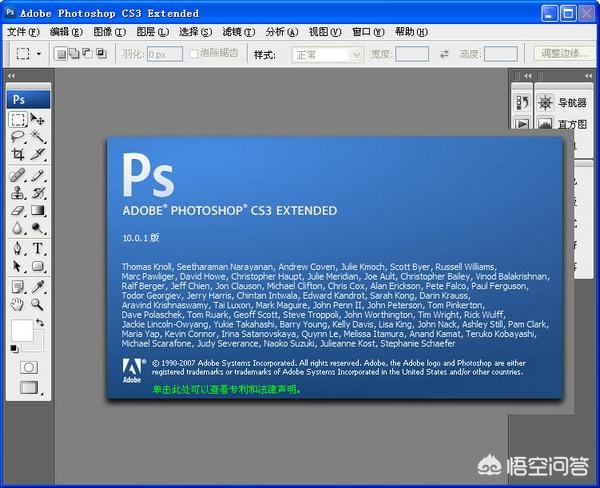Screen dimensions: 600x488
Task: Click the Ps logo atop the toolbox
Action: [x=28, y=100]
